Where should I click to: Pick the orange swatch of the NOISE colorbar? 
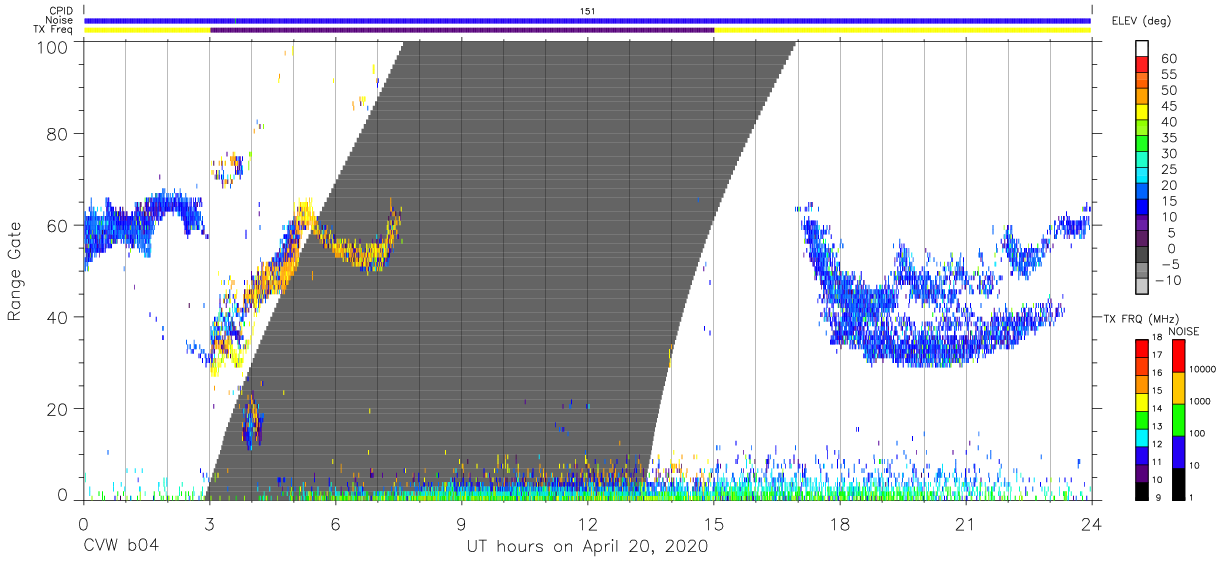[x=1178, y=387]
